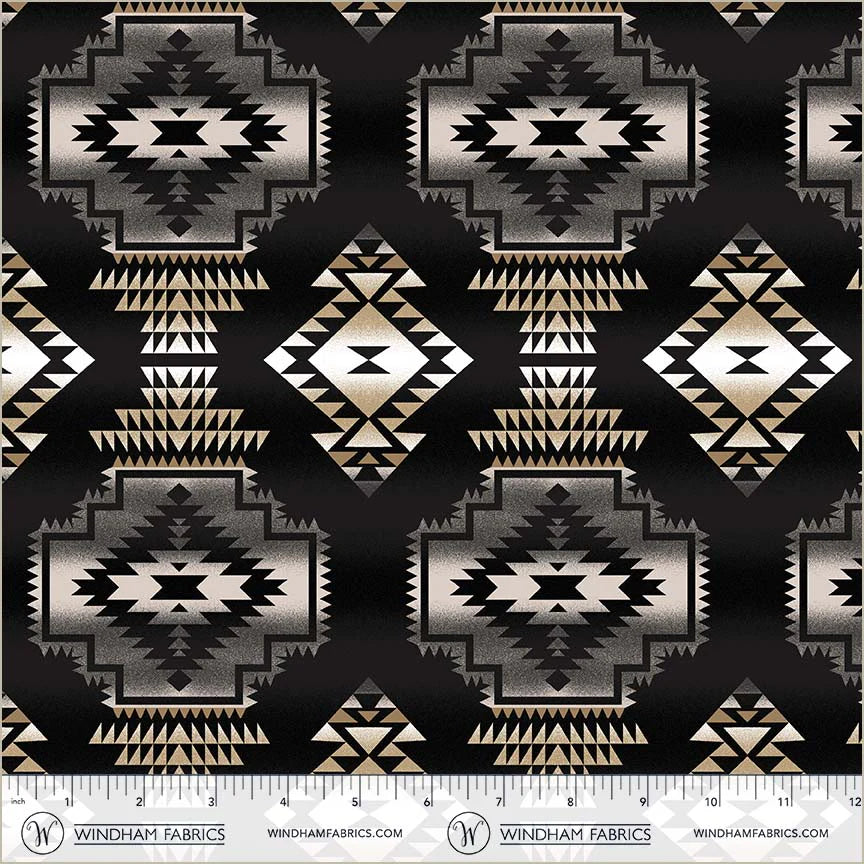The image size is (864, 864).
Task: Select the 3 inch mark on ruler
Action: (211, 801)
